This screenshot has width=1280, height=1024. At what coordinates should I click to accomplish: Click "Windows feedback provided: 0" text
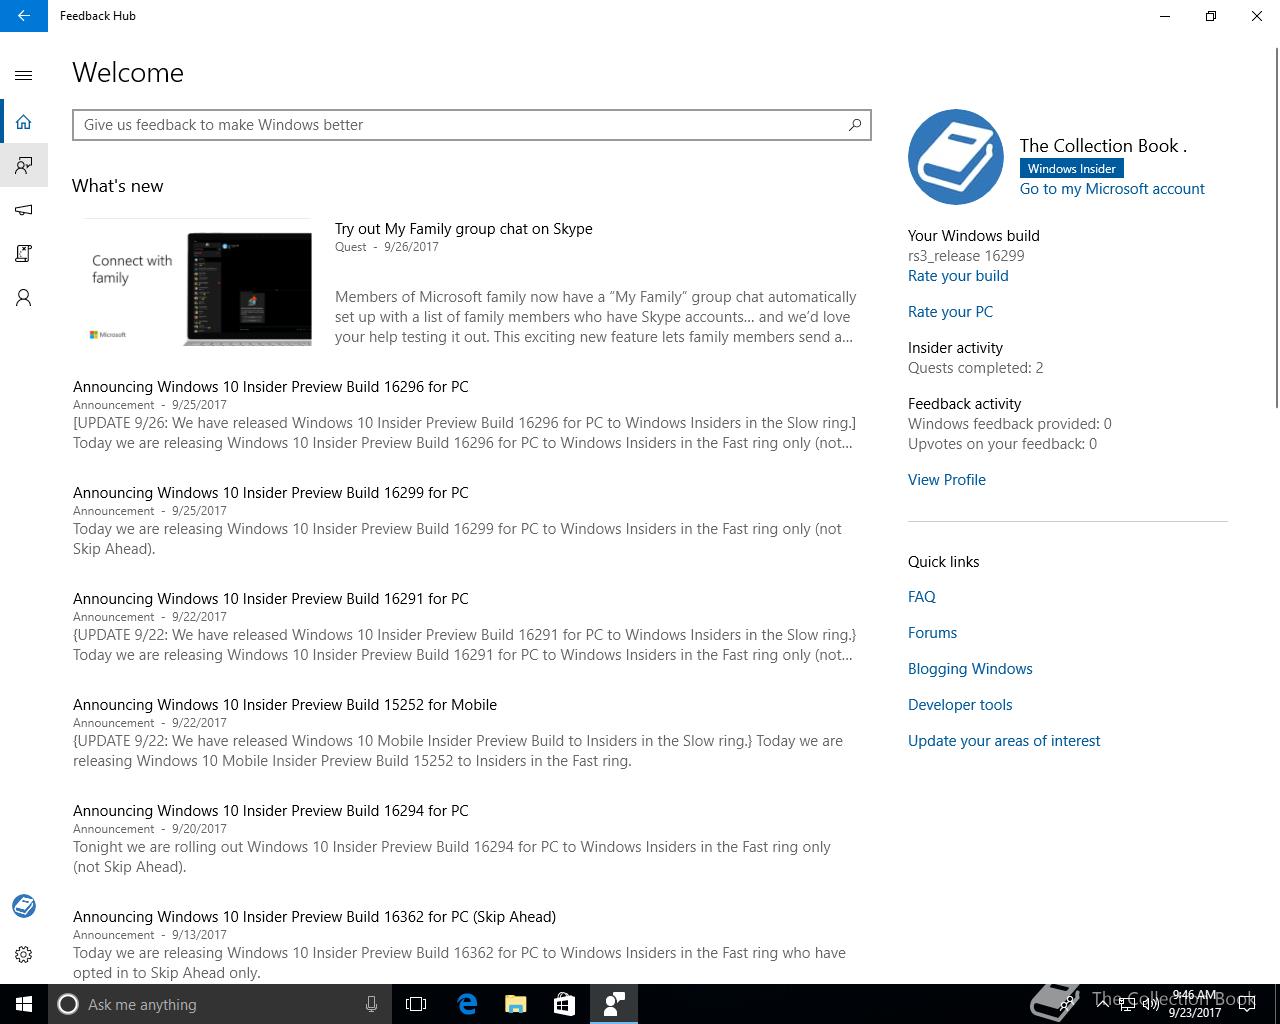click(x=1009, y=424)
